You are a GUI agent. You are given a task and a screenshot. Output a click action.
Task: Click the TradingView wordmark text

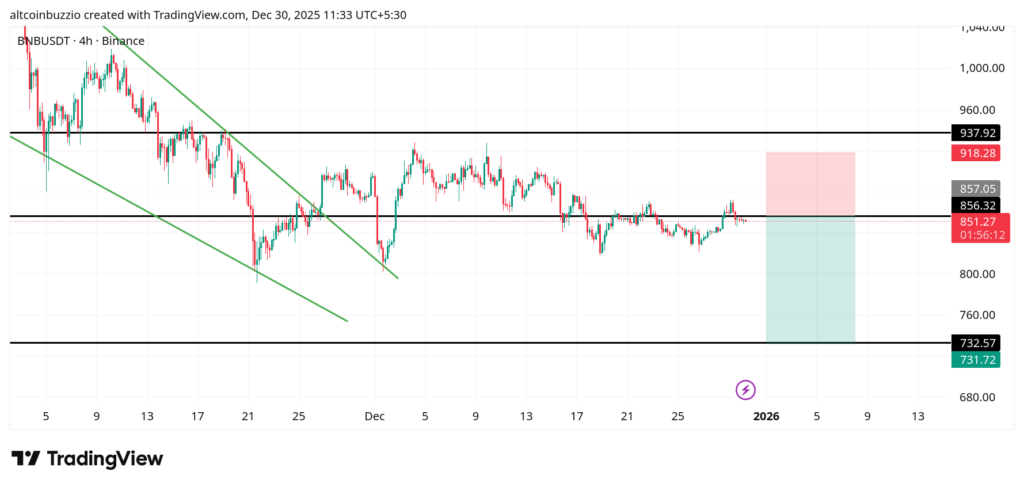click(x=105, y=459)
